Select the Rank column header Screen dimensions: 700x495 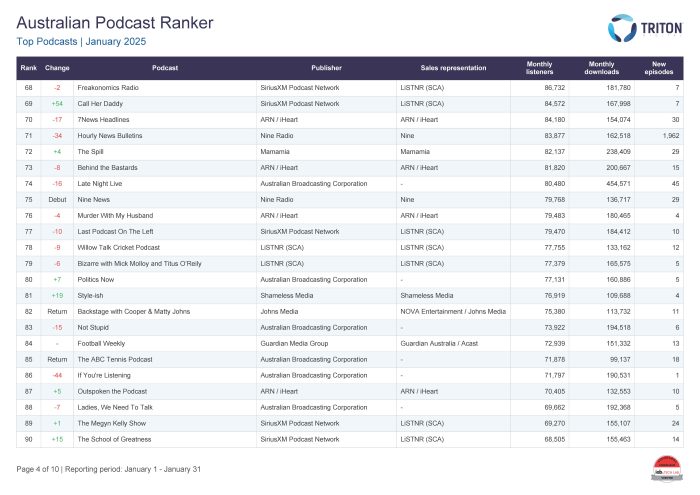[29, 68]
